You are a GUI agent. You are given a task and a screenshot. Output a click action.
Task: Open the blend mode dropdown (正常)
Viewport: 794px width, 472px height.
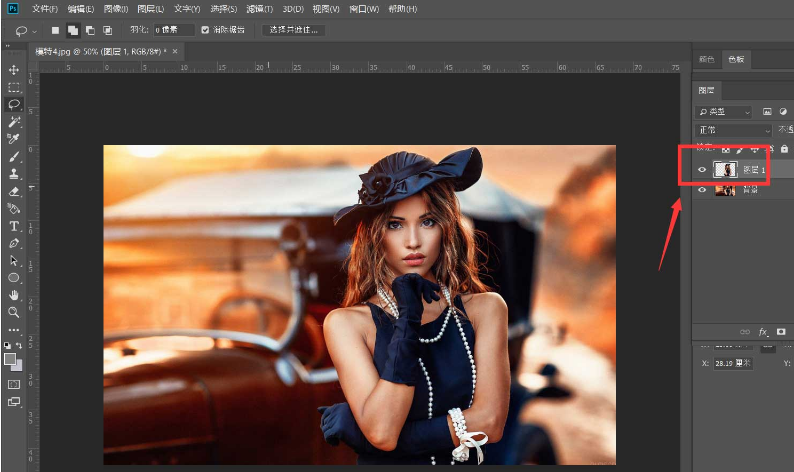pos(734,130)
